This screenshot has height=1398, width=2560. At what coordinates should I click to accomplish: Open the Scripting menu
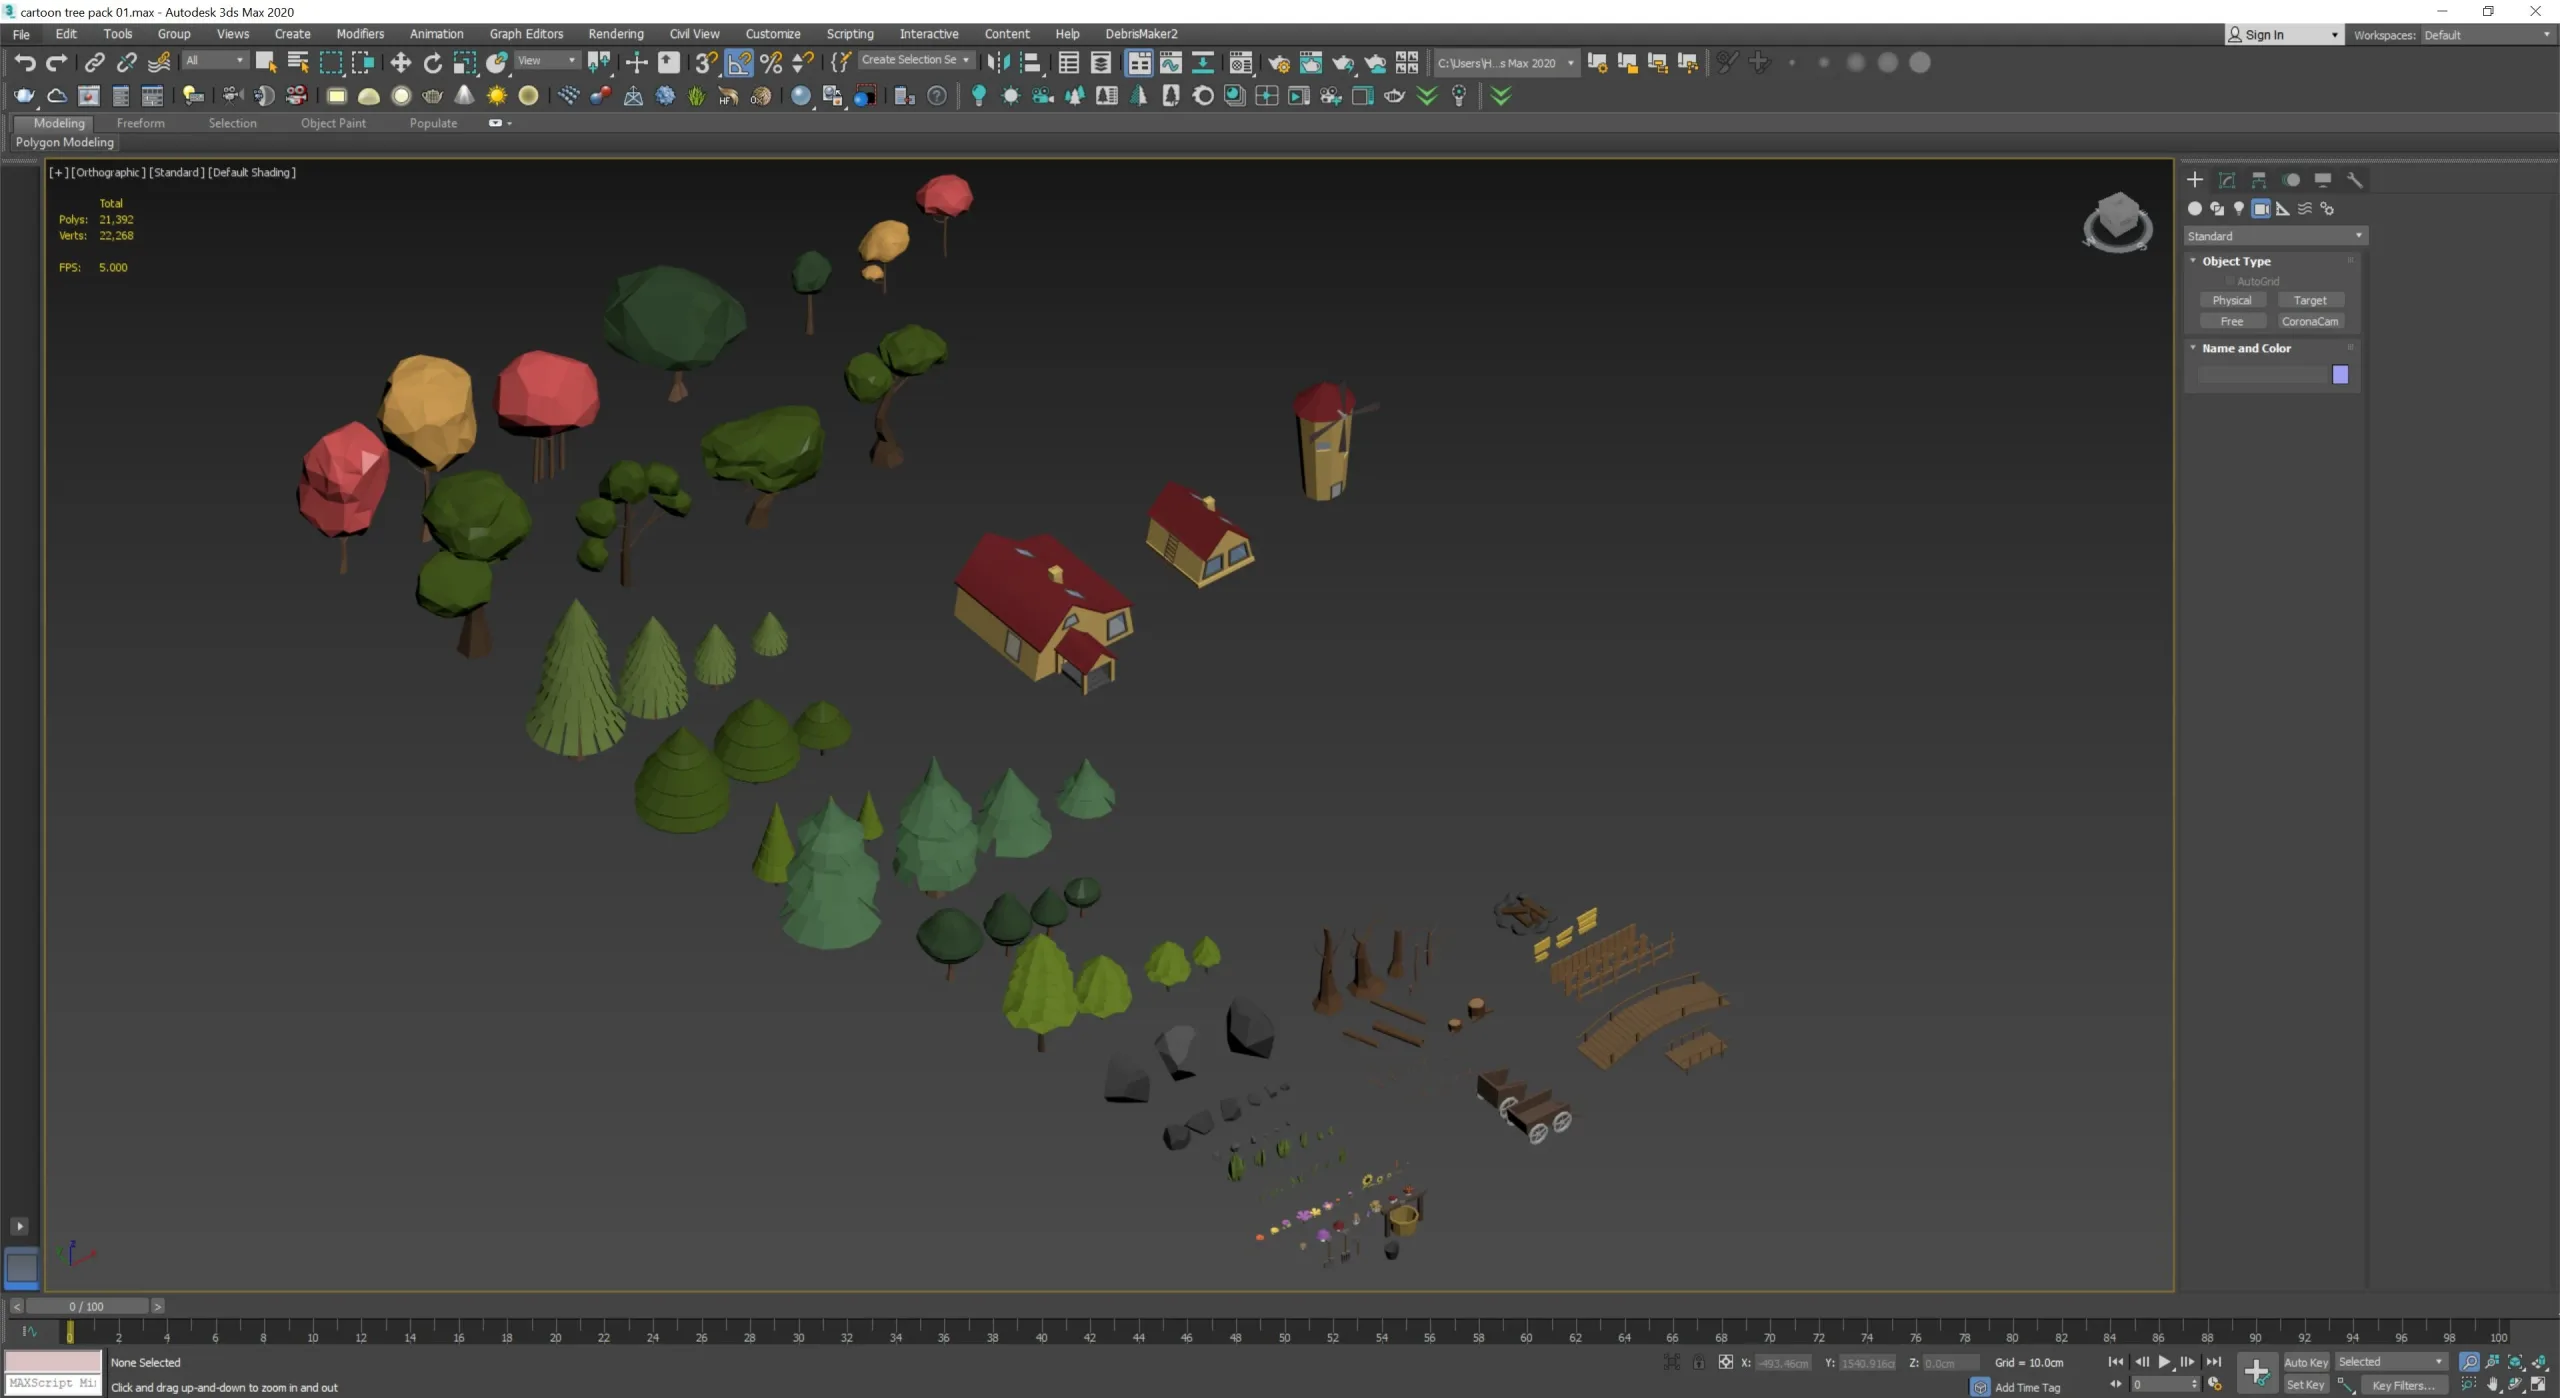[850, 34]
